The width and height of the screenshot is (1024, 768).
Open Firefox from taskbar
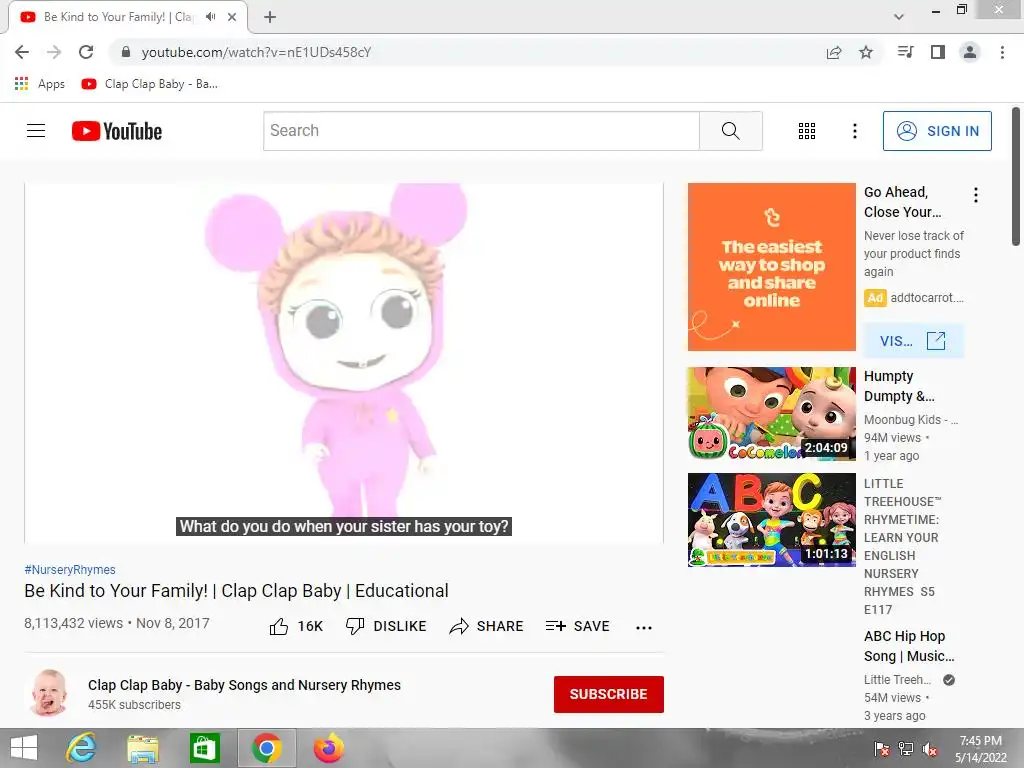pos(328,748)
